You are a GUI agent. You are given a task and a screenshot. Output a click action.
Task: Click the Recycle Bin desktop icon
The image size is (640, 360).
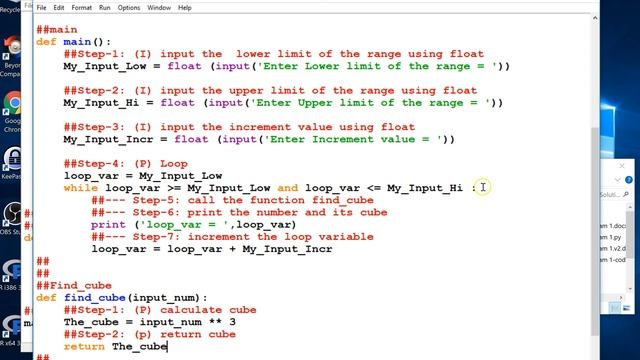[x=10, y=7]
